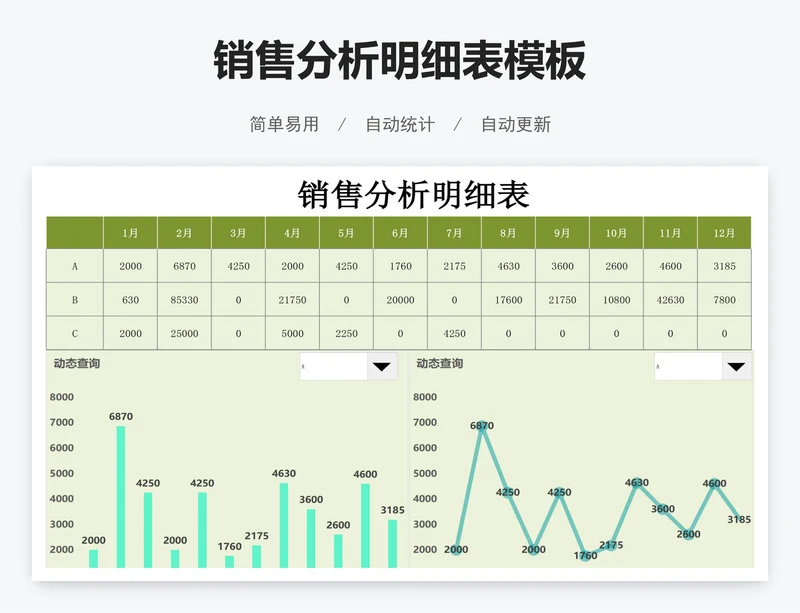Click the bar labeled 2175

pos(257,556)
